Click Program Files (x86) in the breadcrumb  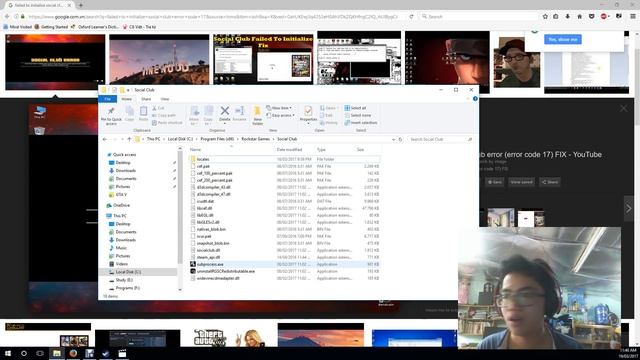pyautogui.click(x=217, y=139)
